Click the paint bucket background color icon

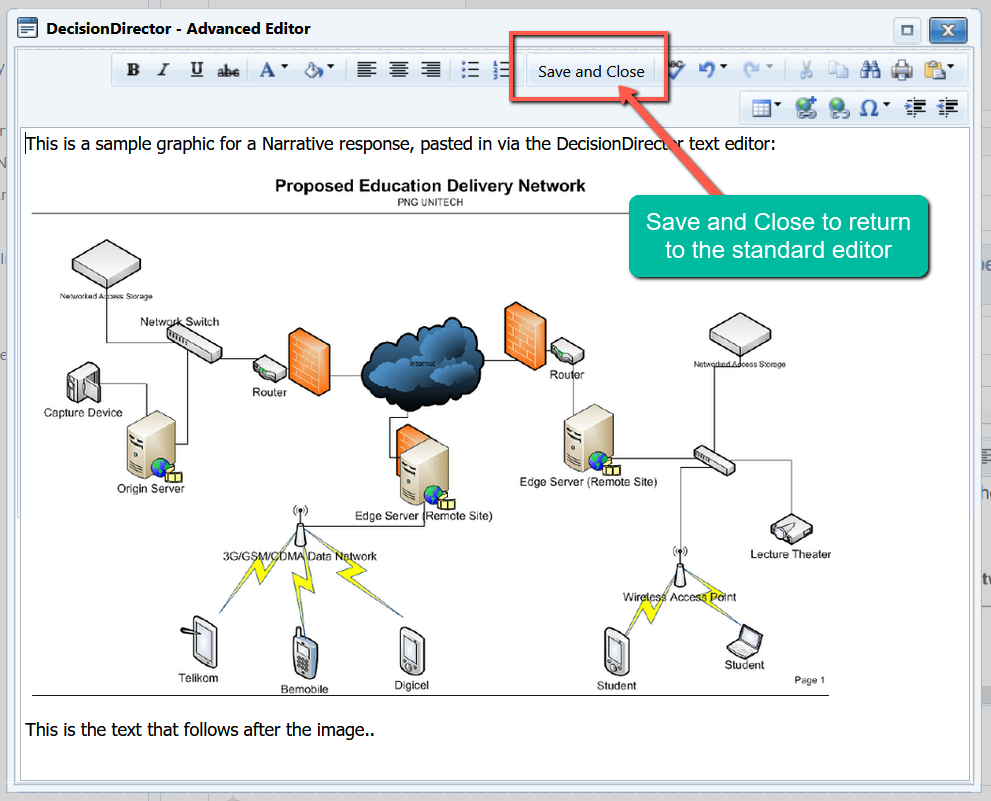(x=313, y=70)
